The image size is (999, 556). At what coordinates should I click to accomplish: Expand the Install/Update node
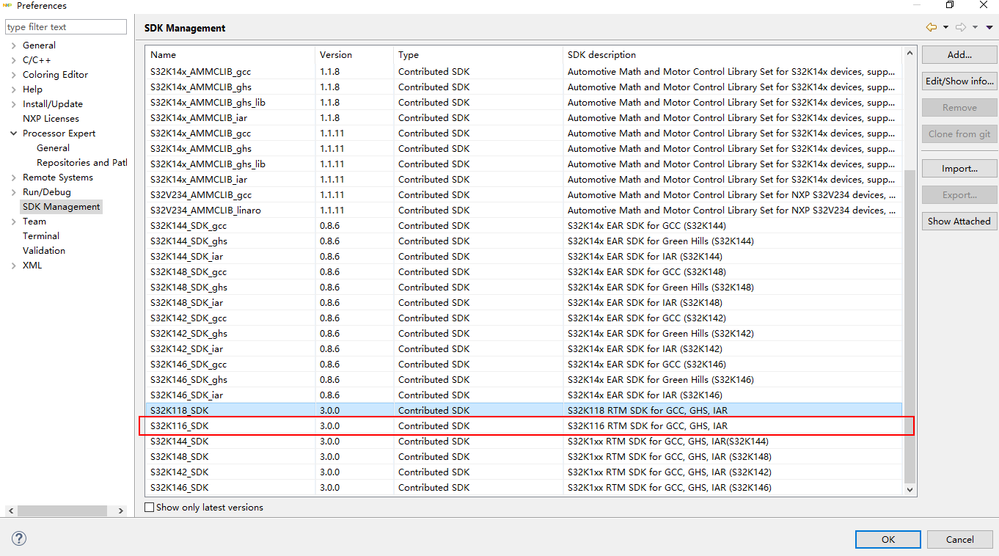13,104
